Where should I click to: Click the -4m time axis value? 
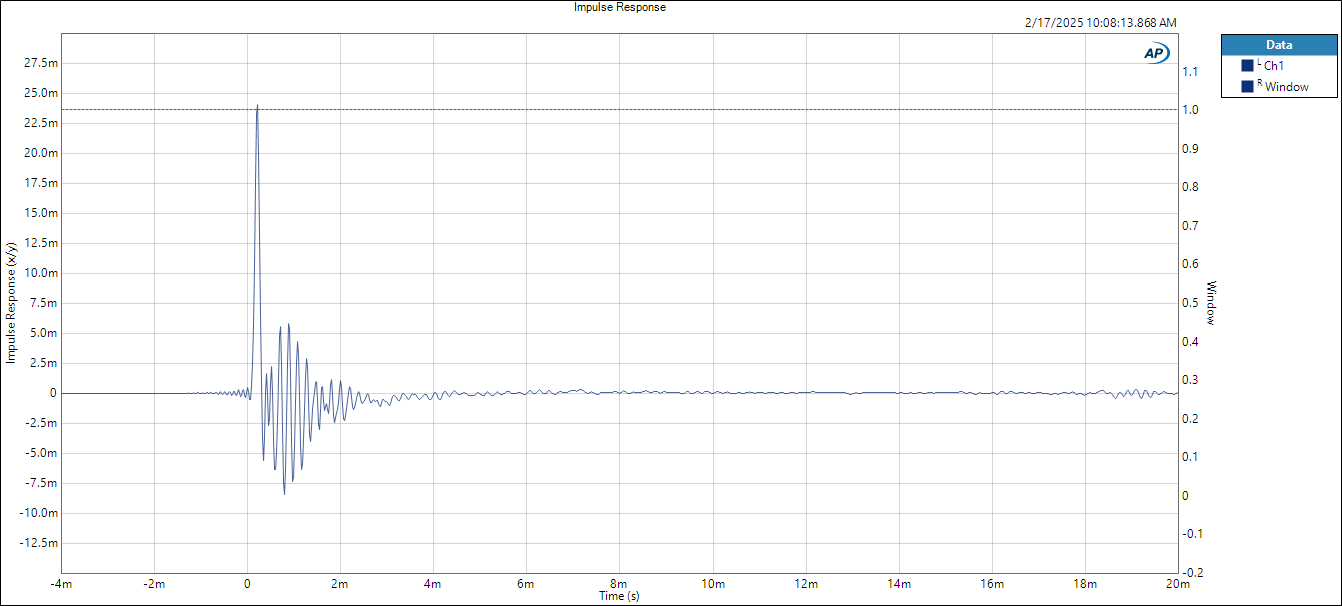(x=60, y=584)
